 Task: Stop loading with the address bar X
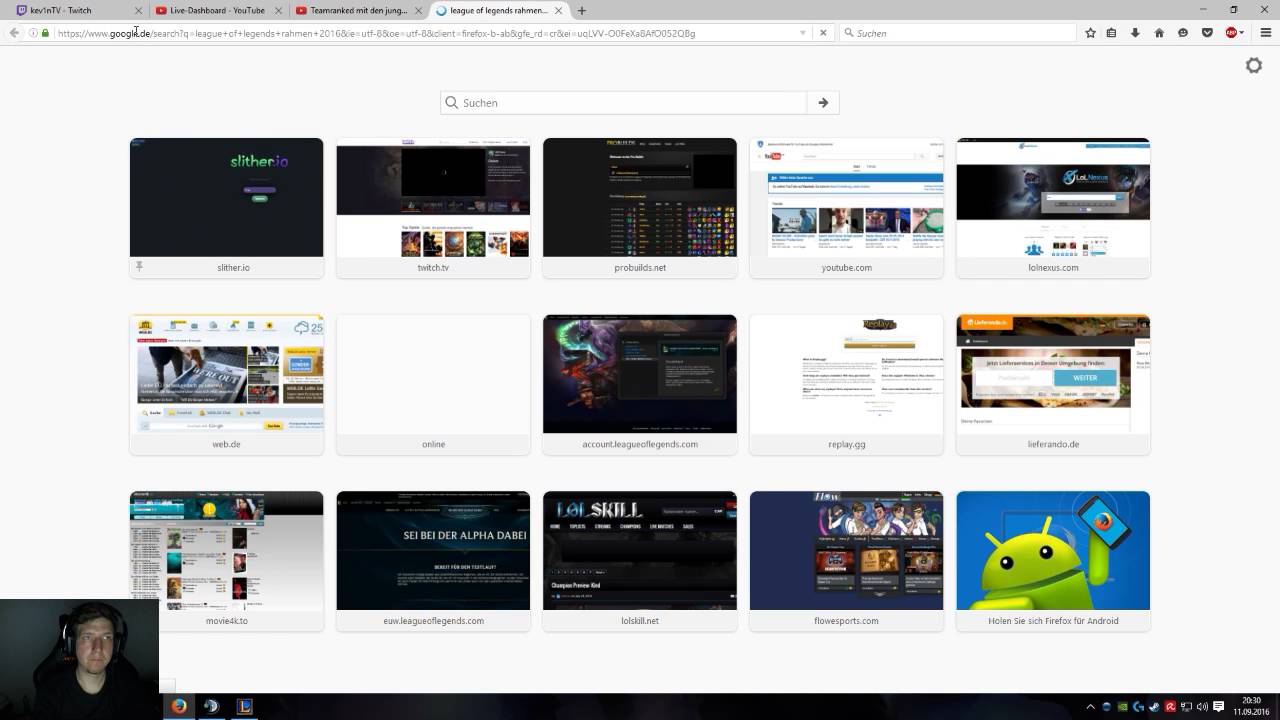823,33
